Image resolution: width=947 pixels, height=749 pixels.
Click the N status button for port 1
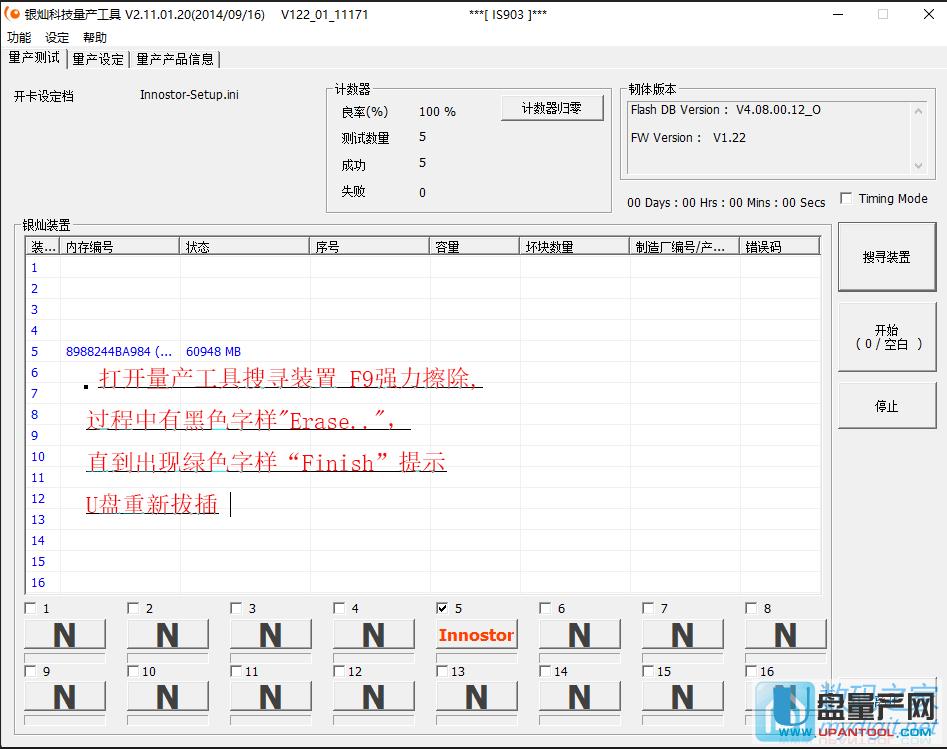click(x=64, y=635)
